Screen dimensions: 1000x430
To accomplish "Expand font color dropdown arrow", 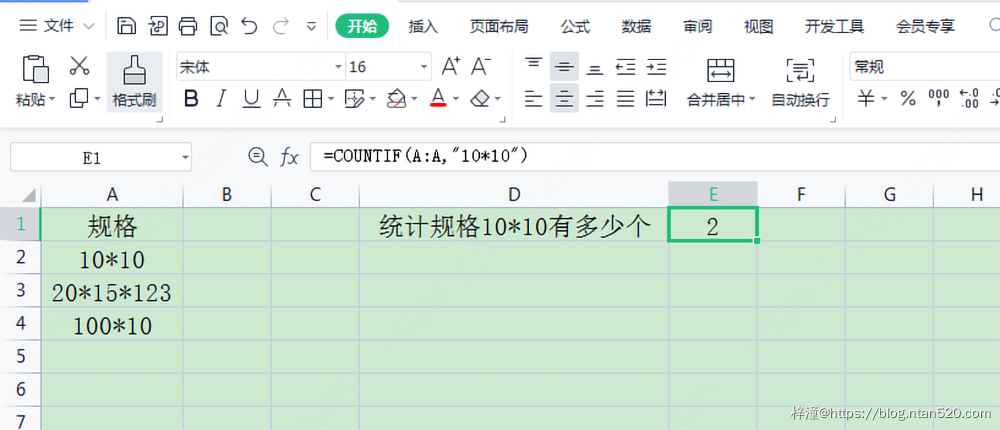I will coord(456,100).
